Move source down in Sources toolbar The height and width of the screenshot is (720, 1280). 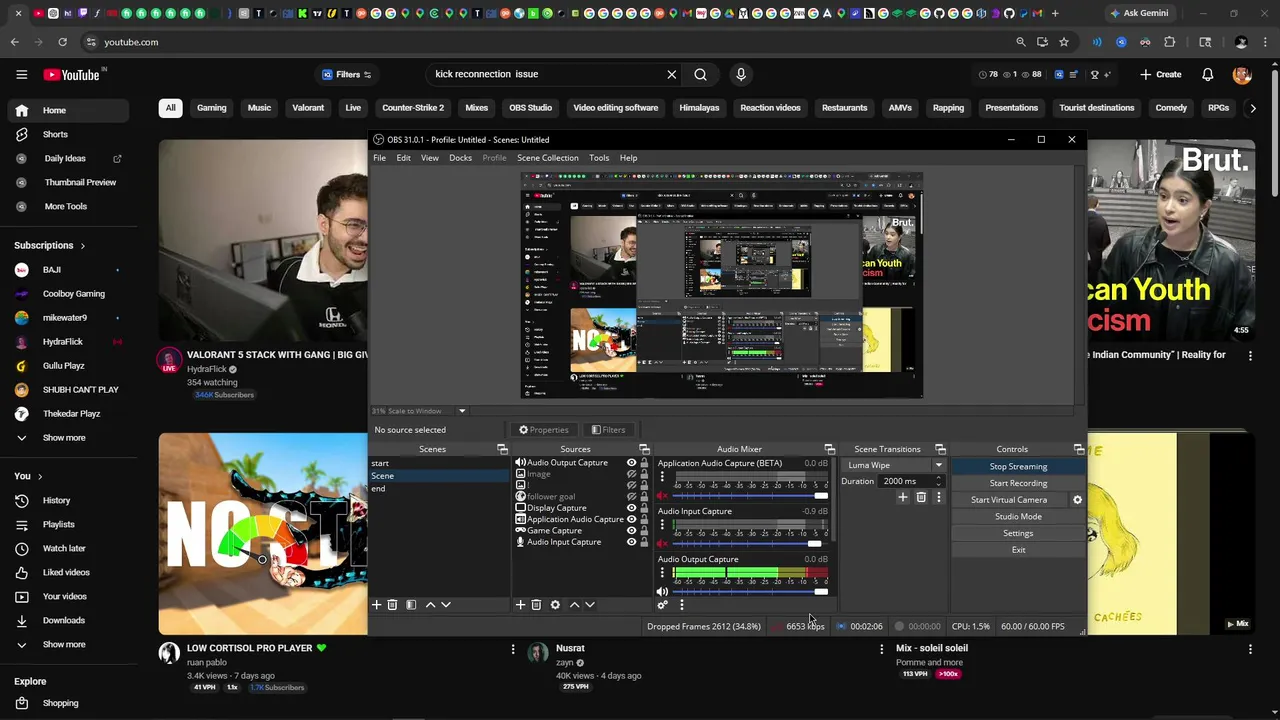point(590,605)
